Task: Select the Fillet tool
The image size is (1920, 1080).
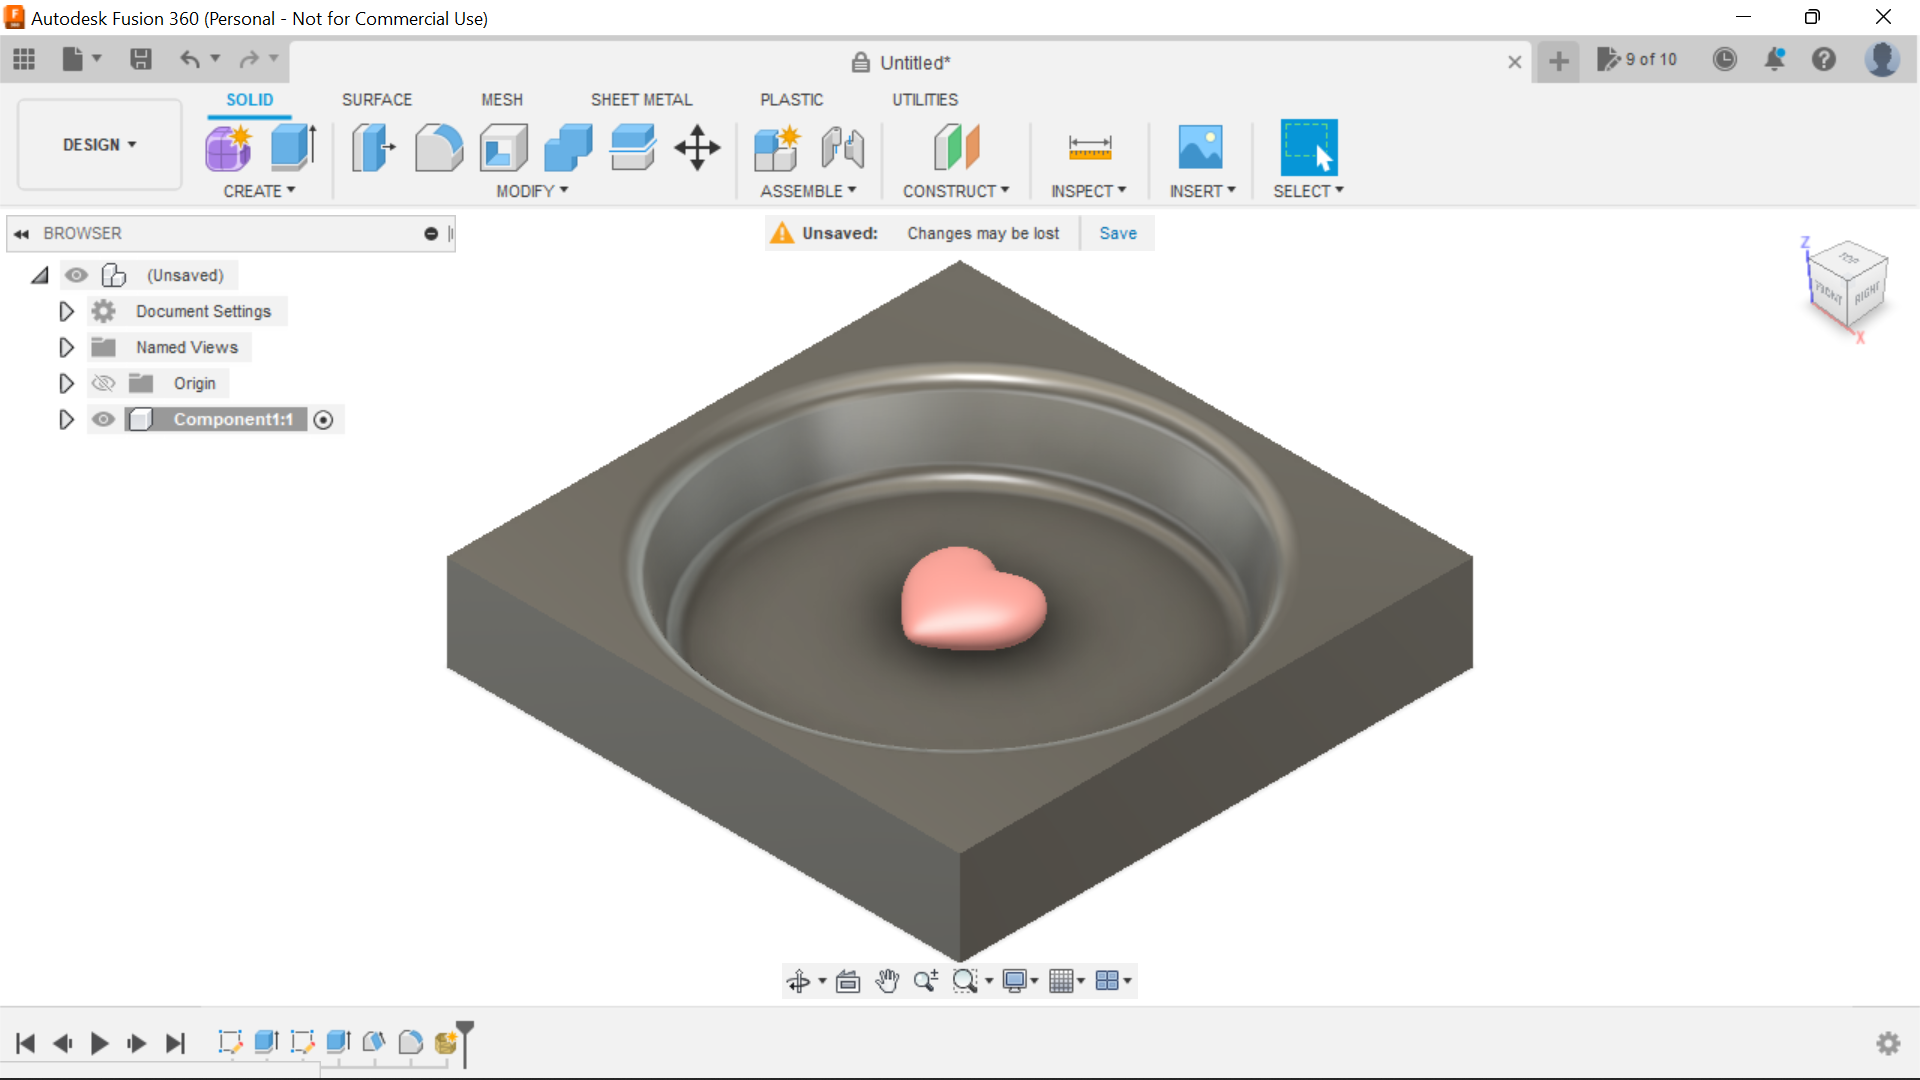Action: point(439,148)
